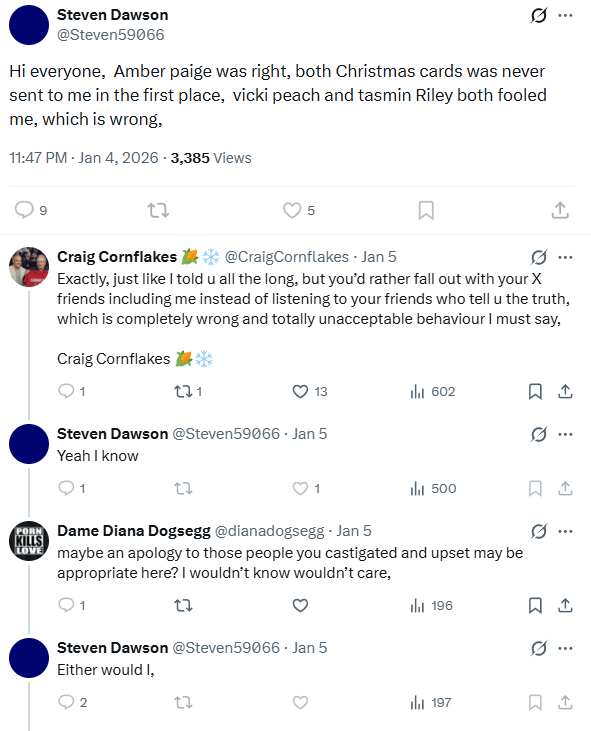The height and width of the screenshot is (731, 591).
Task: Like the main post with 5 likes
Action: pos(292,210)
